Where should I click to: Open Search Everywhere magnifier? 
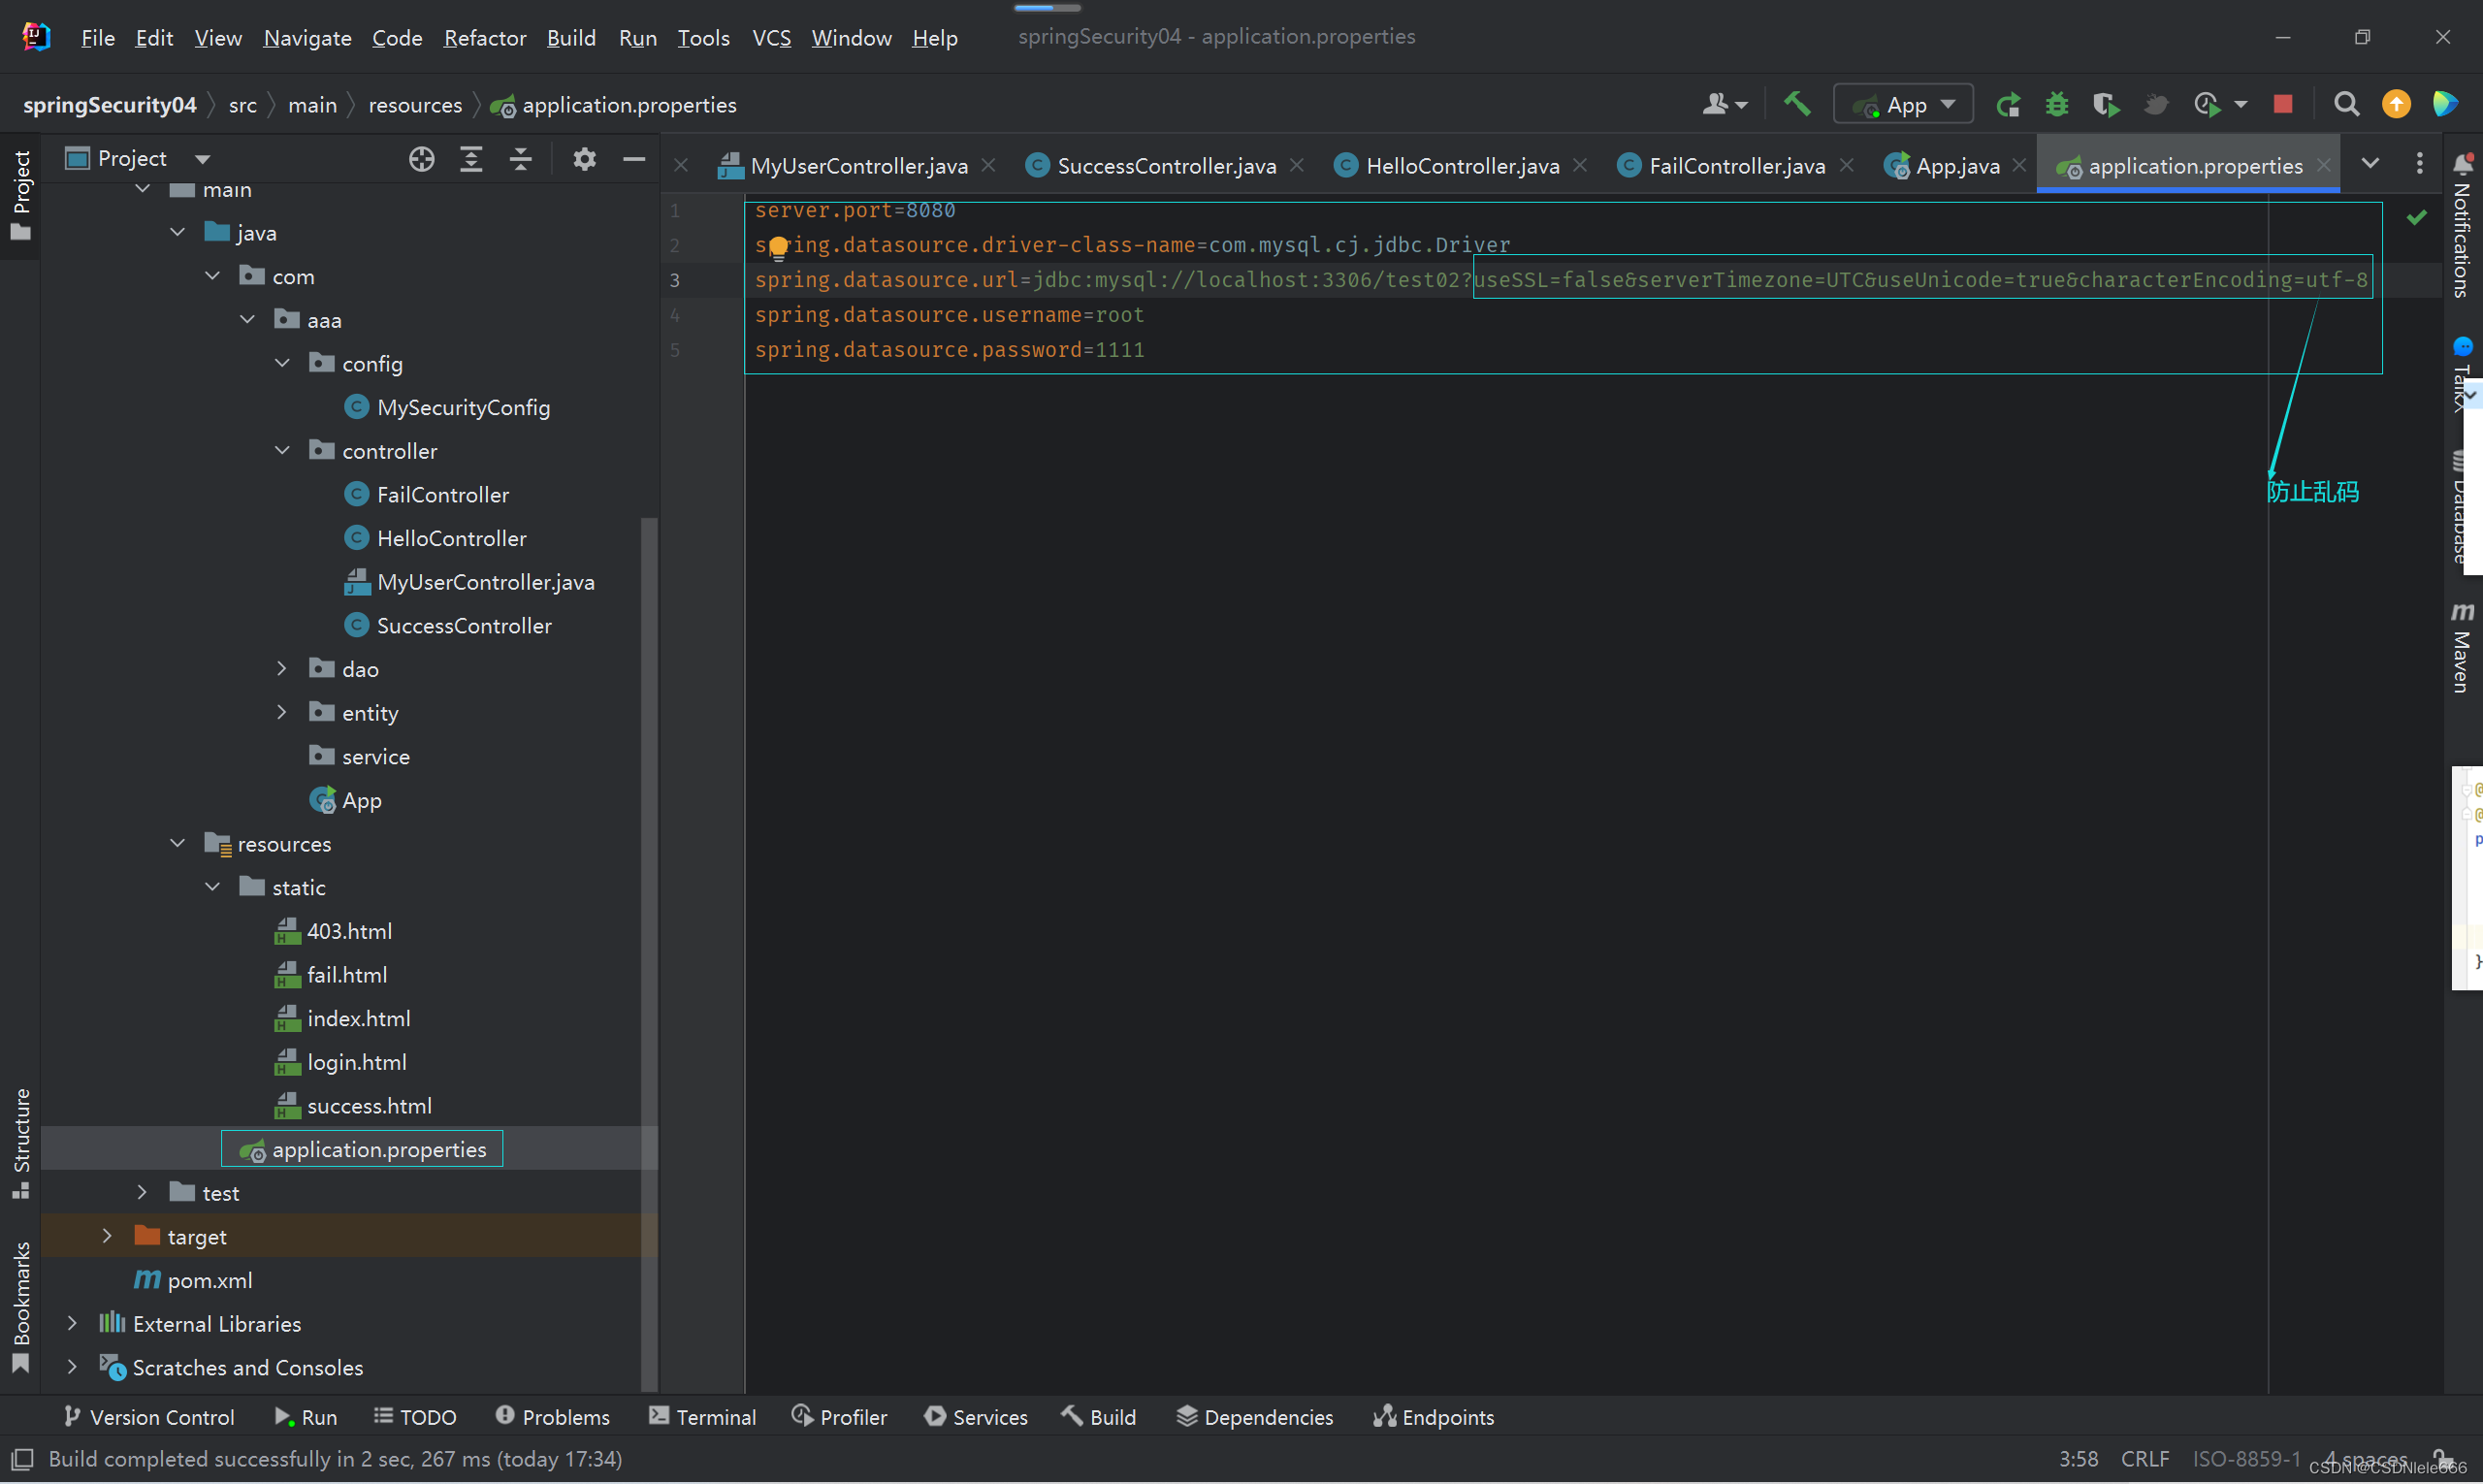pos(2347,103)
